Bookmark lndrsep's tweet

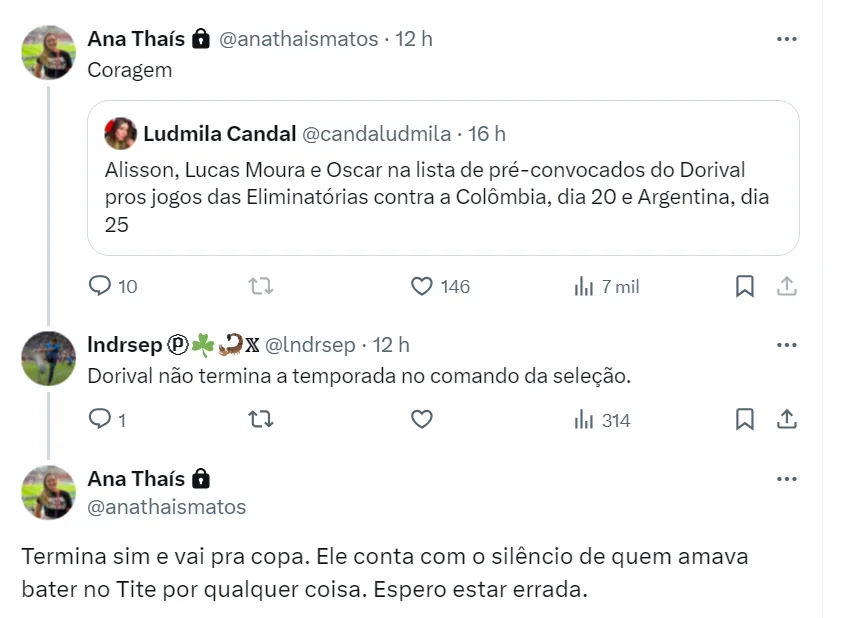coord(745,420)
